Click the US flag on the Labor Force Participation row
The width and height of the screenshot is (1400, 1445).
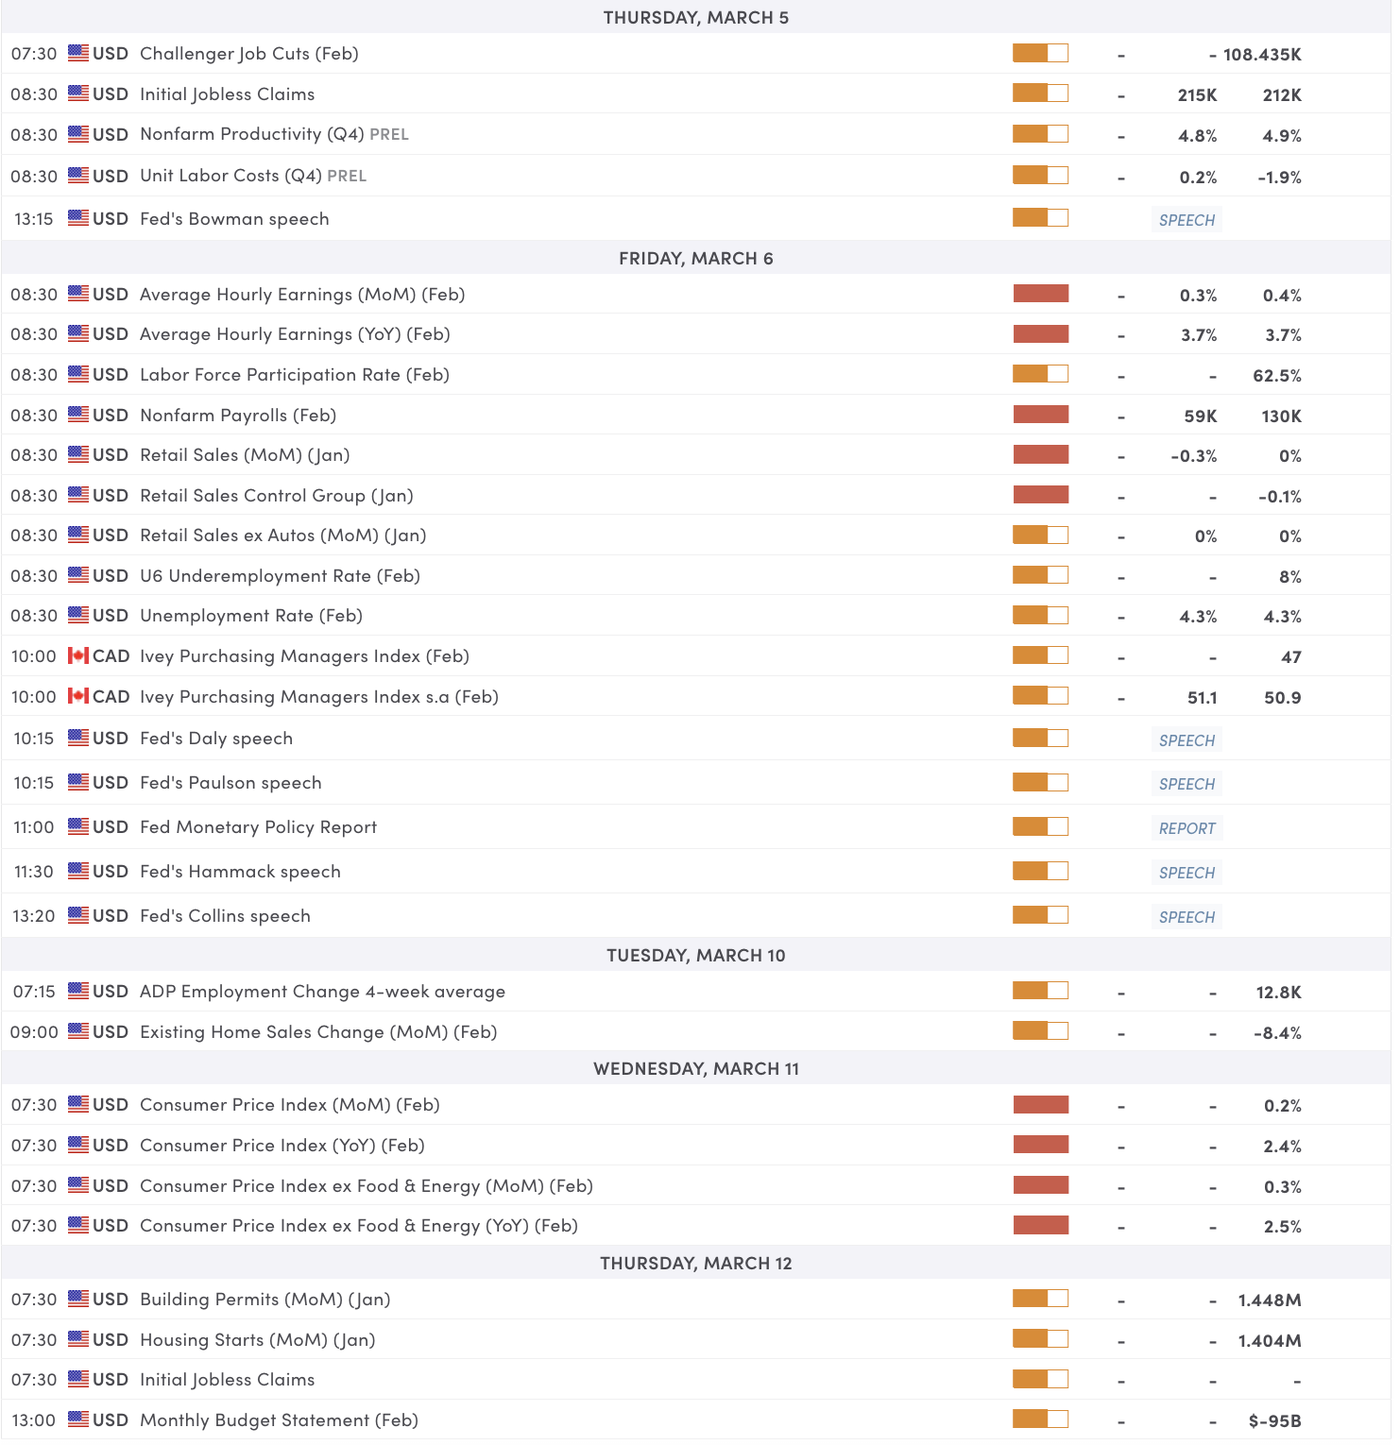coord(78,374)
